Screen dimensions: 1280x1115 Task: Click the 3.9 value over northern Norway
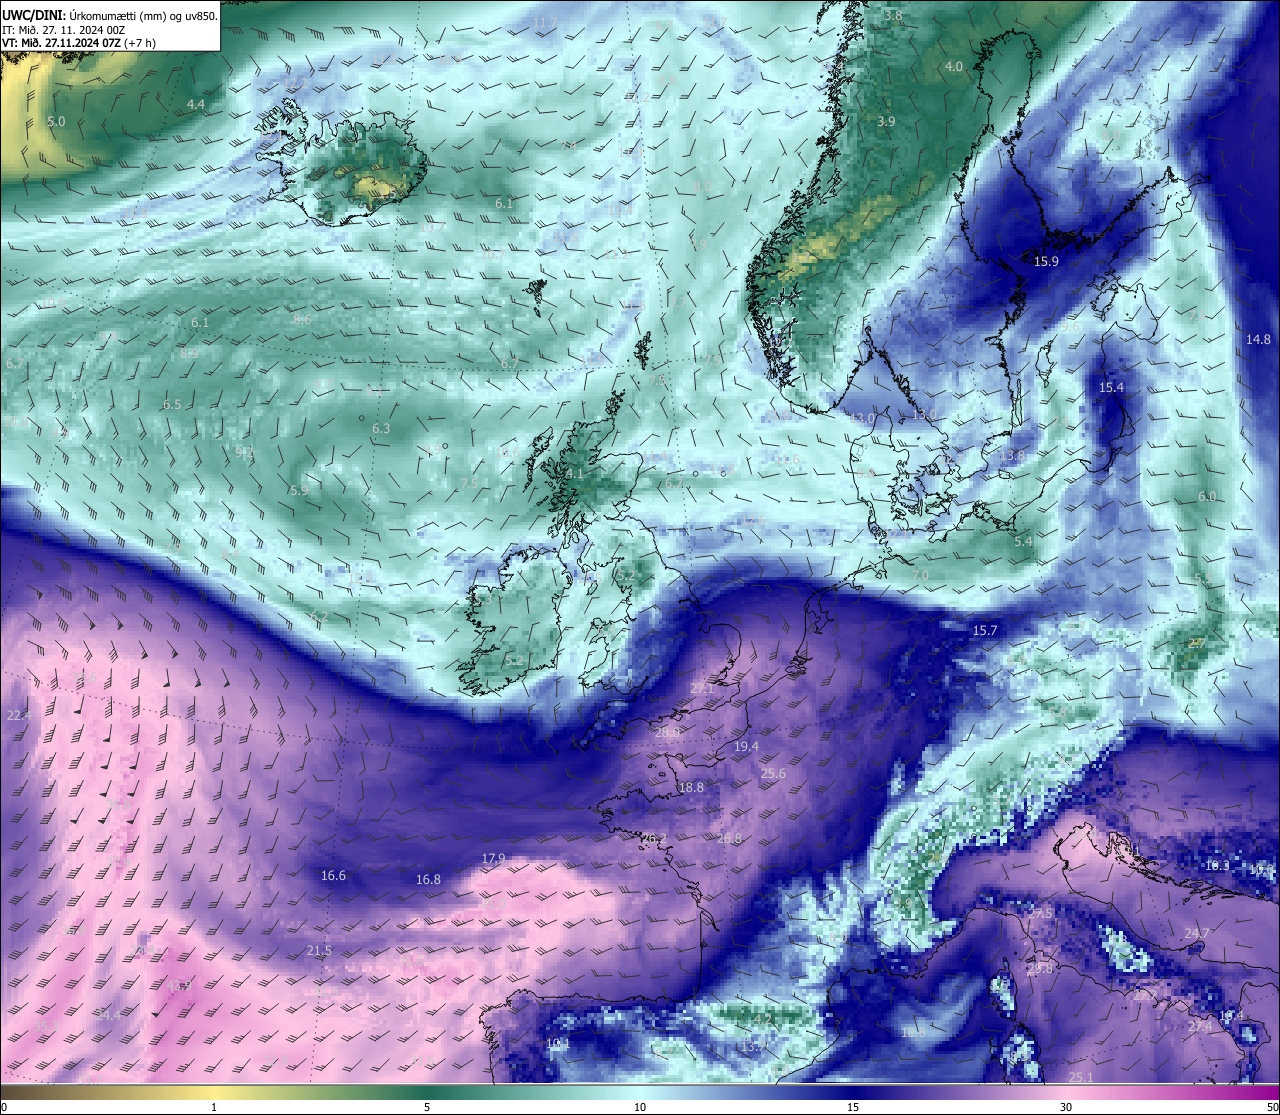click(x=886, y=121)
